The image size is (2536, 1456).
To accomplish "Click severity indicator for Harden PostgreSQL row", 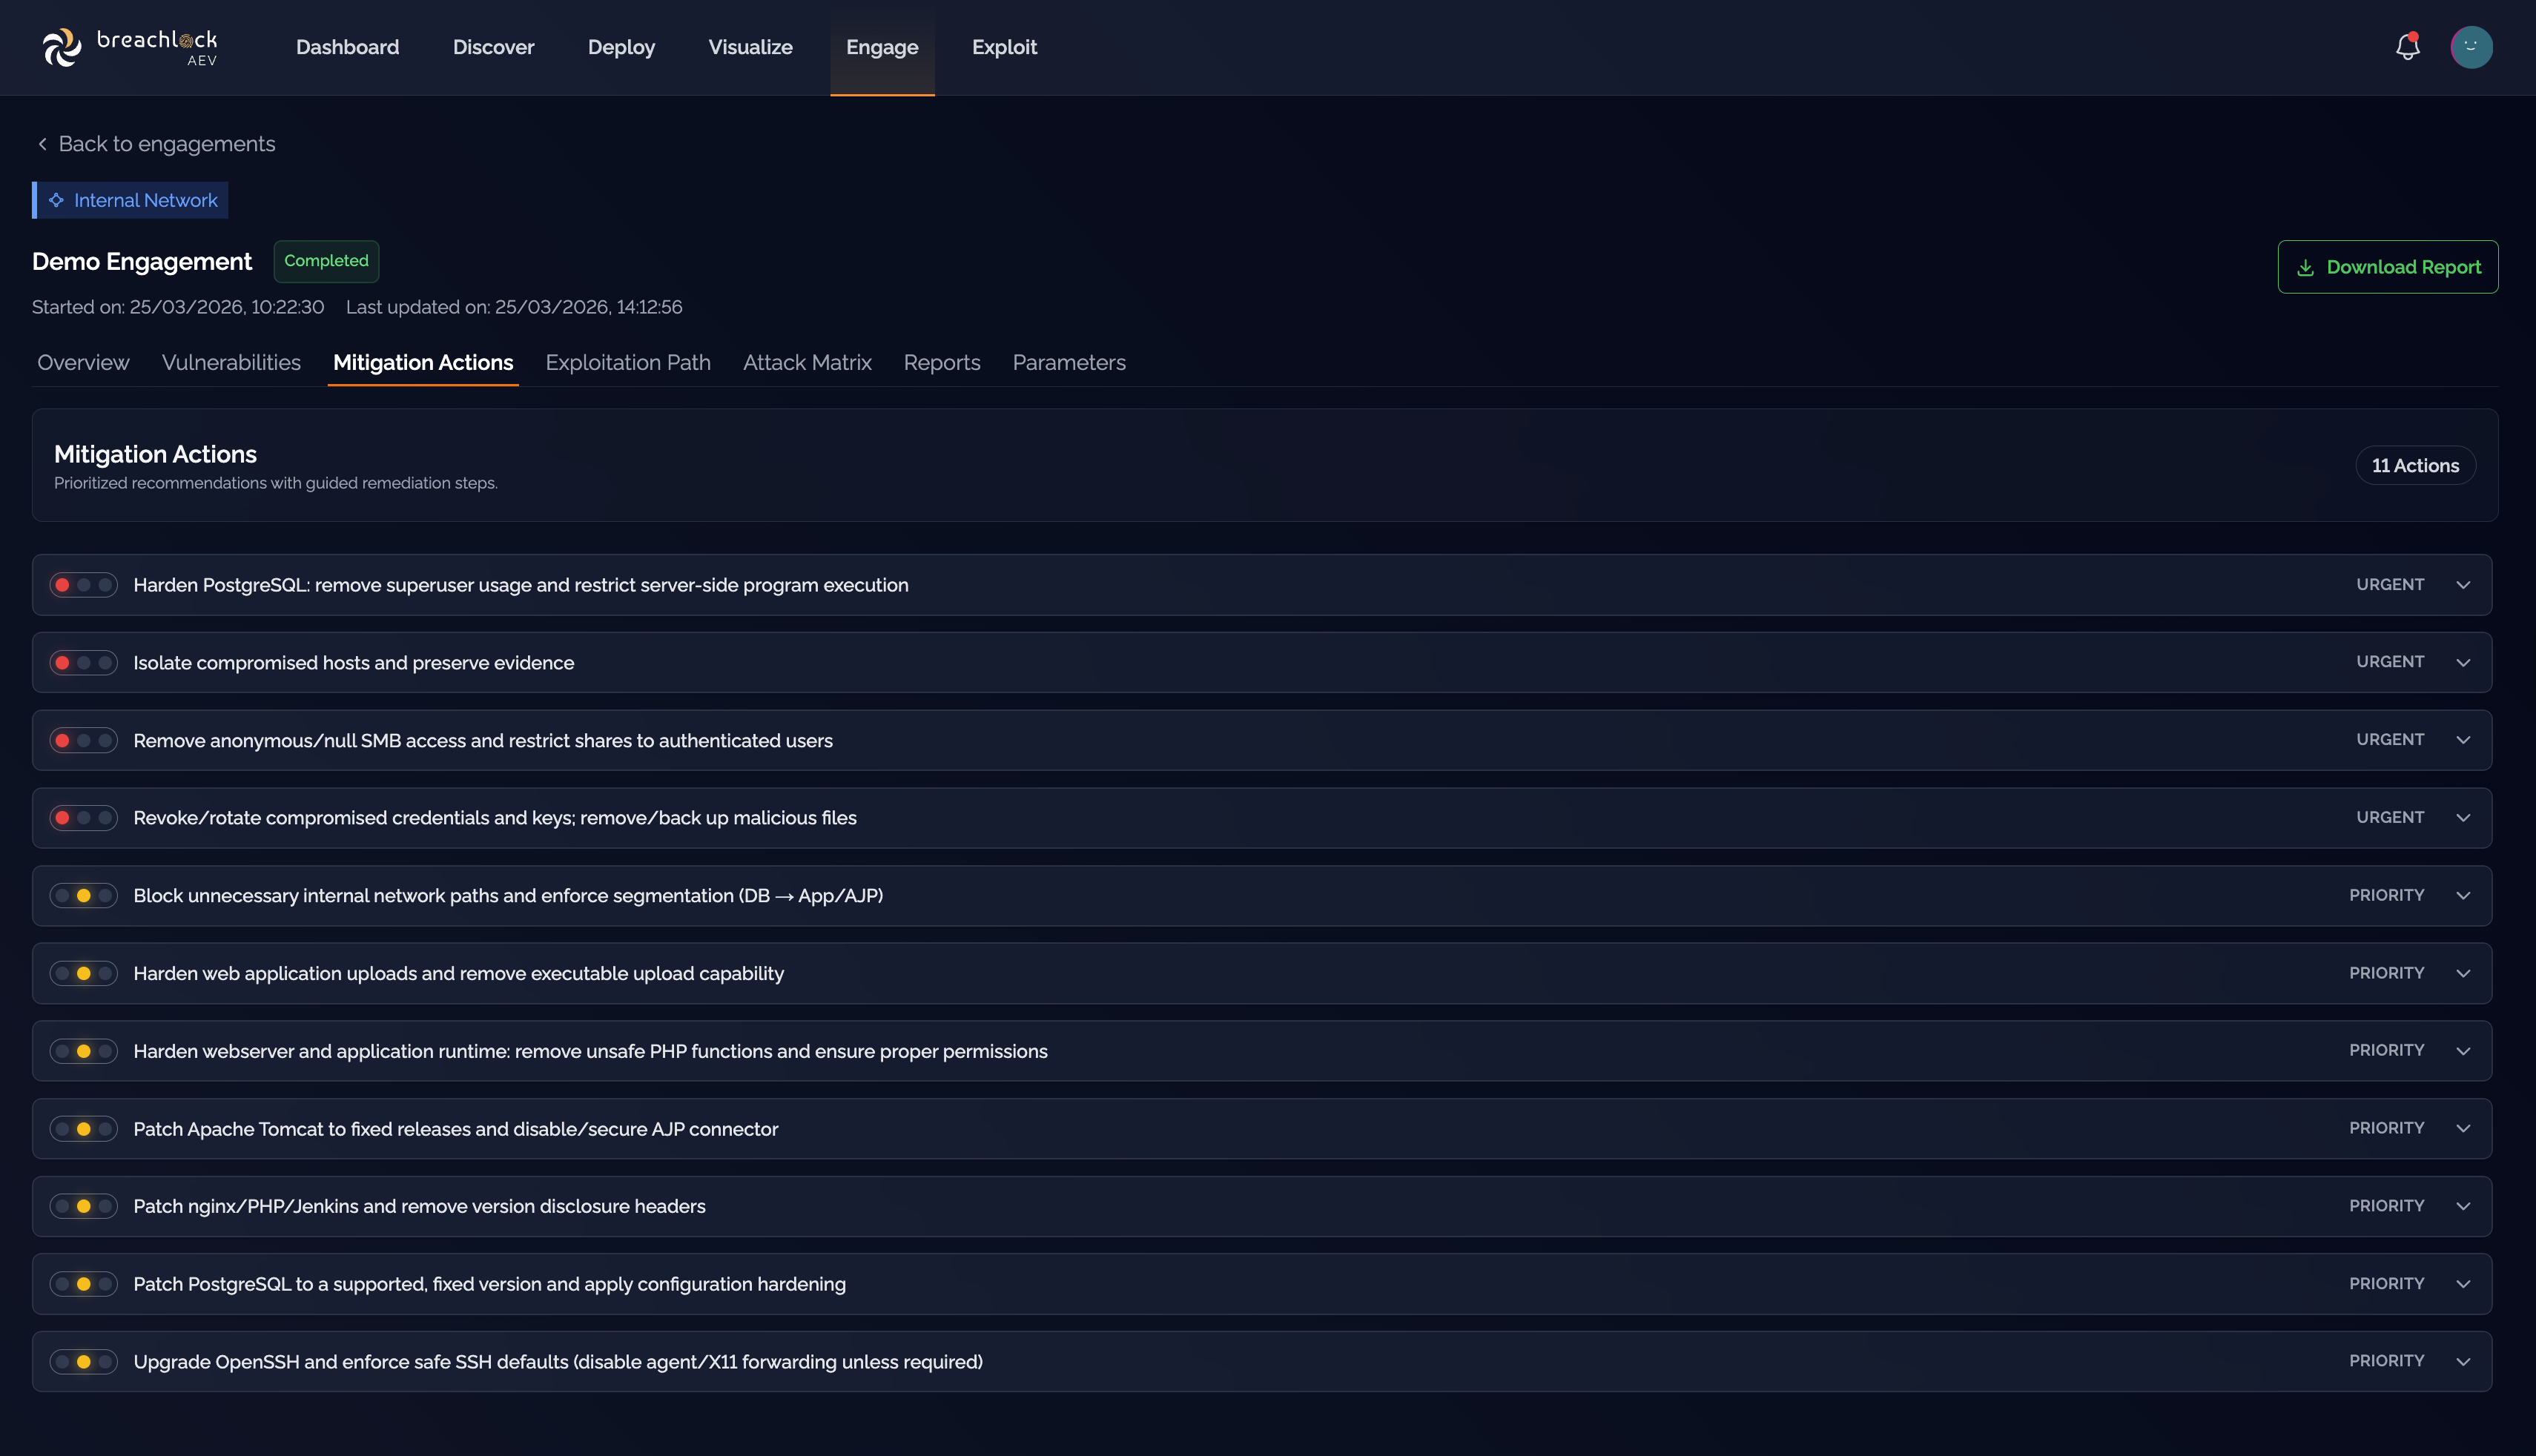I will click(x=84, y=585).
